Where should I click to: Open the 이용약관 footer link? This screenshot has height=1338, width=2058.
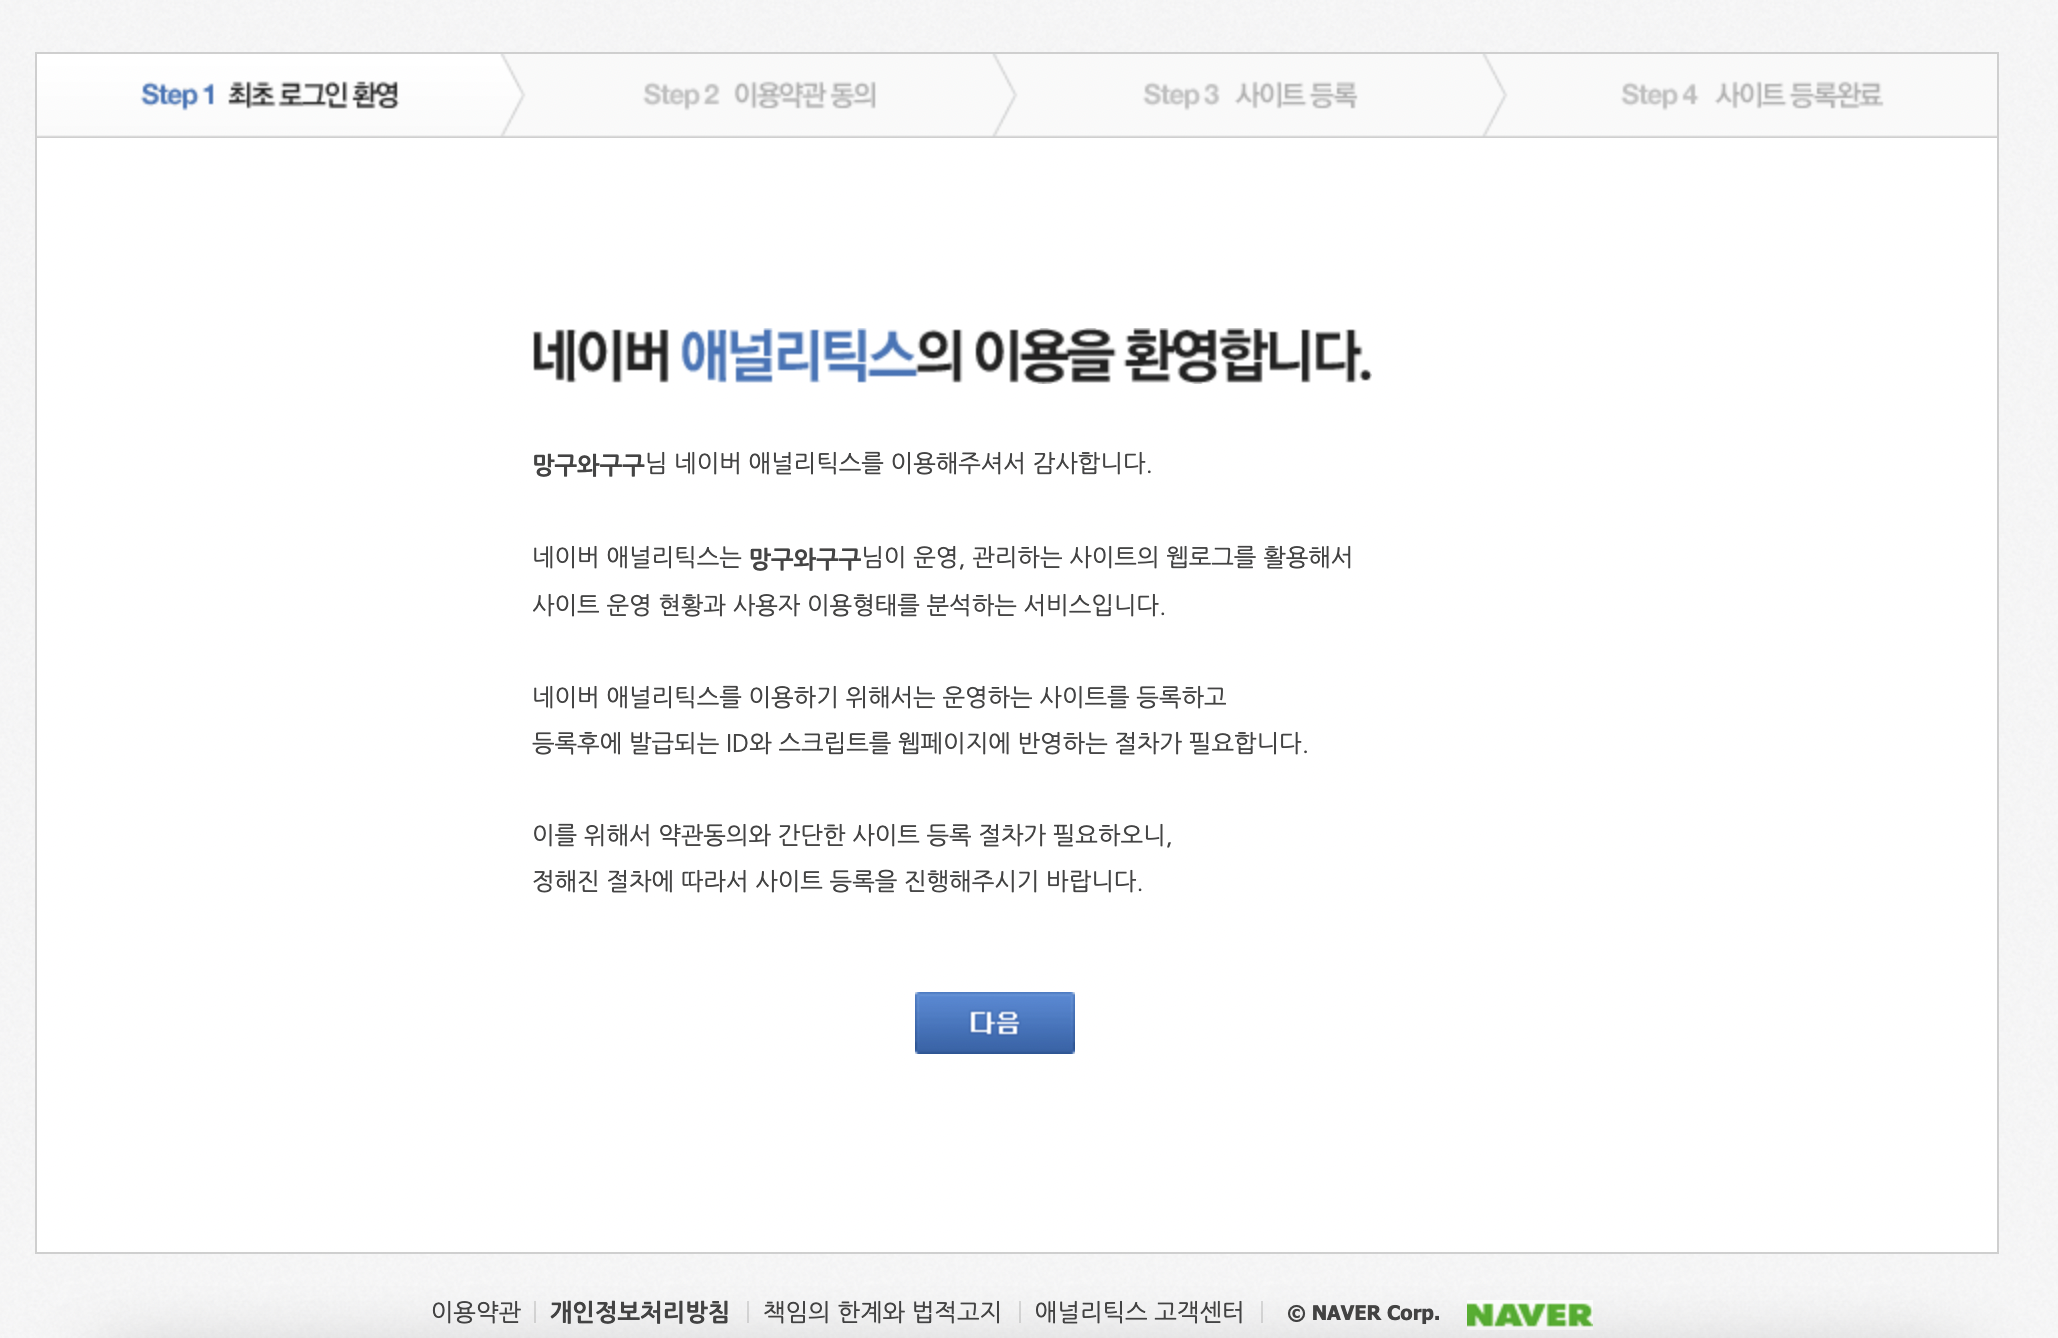point(476,1312)
